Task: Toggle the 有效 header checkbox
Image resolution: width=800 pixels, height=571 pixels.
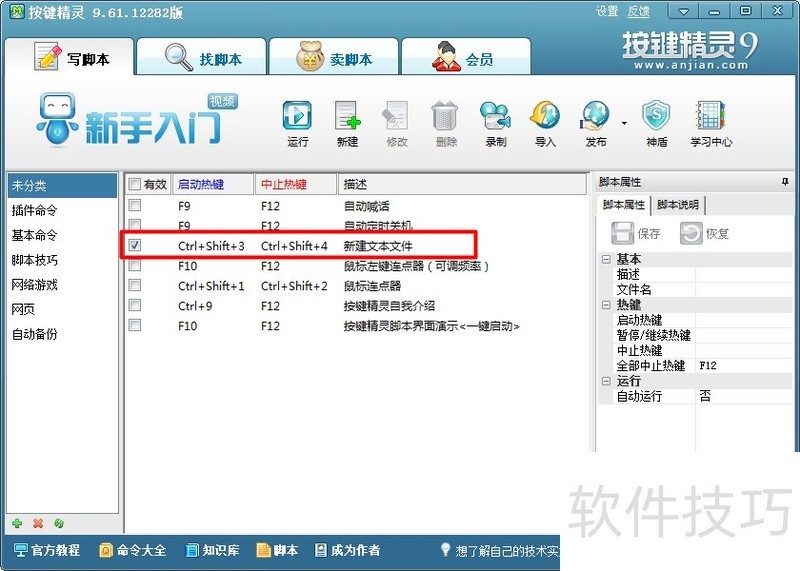Action: (134, 184)
